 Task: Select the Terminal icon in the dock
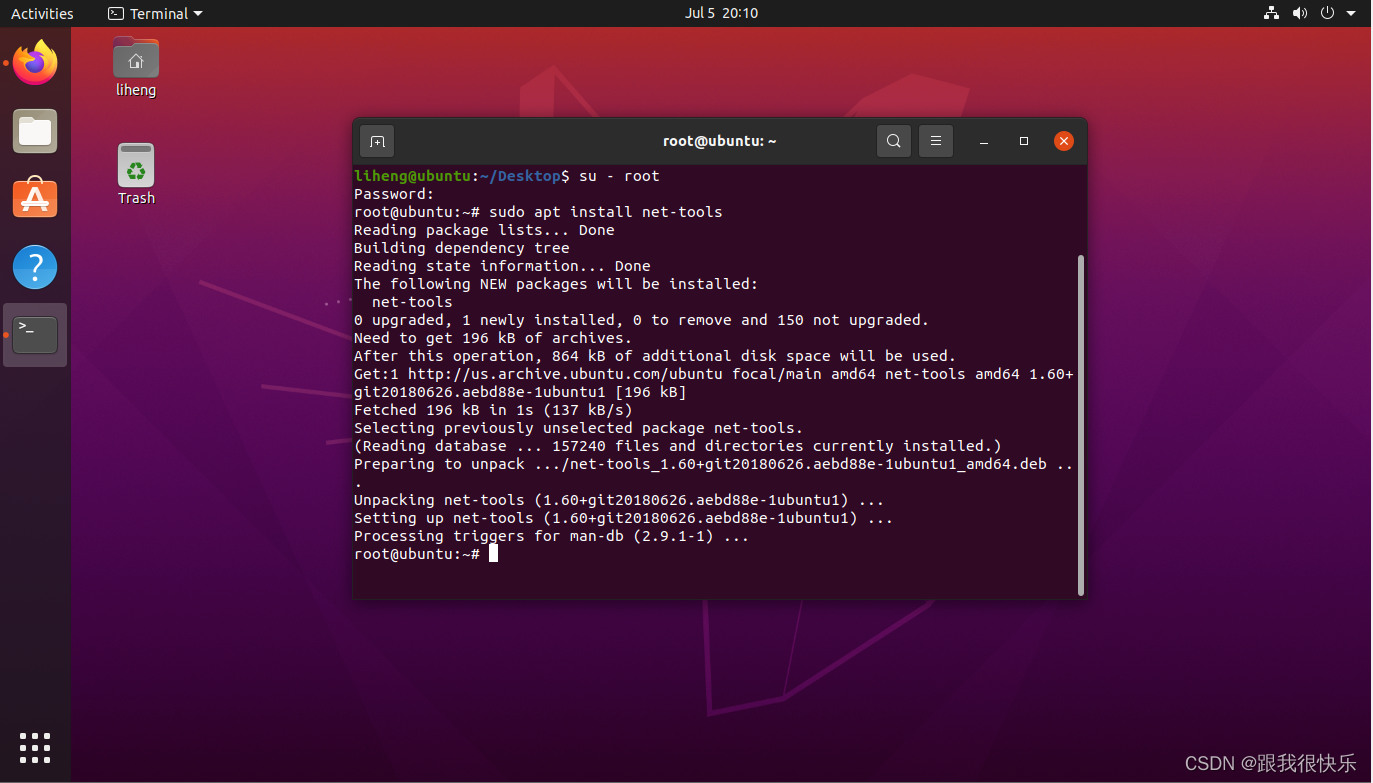[x=35, y=335]
